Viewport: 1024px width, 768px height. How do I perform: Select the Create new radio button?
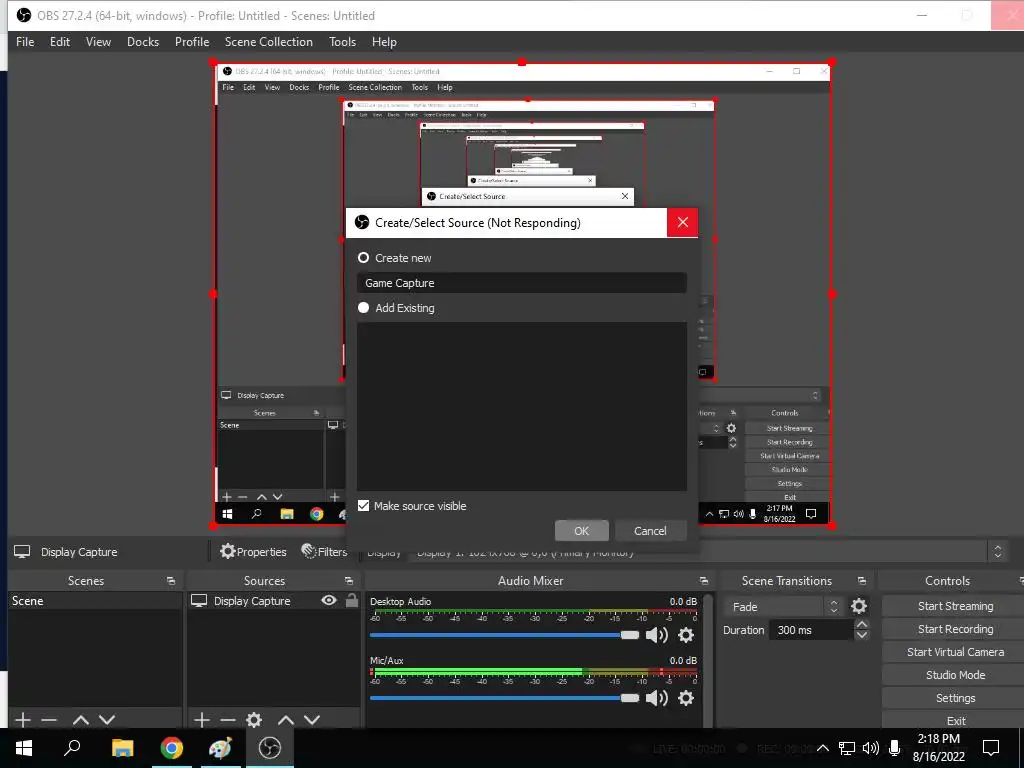[x=364, y=258]
